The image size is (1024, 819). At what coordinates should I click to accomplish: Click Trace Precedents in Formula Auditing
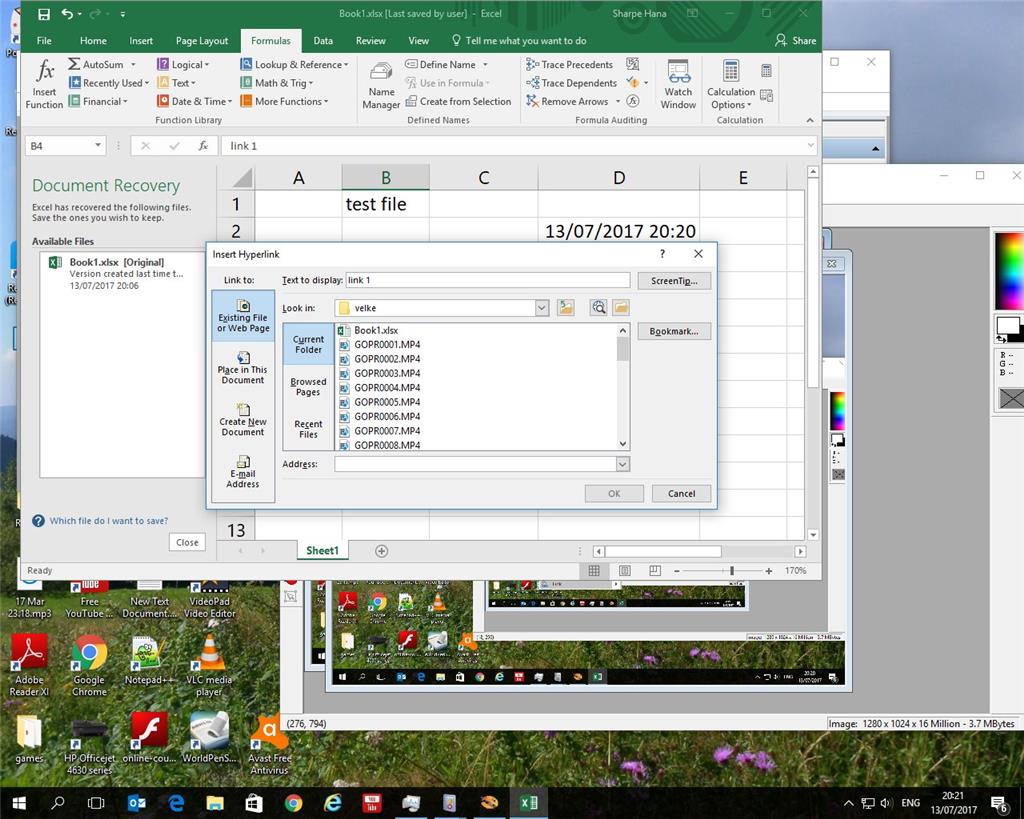click(x=569, y=65)
